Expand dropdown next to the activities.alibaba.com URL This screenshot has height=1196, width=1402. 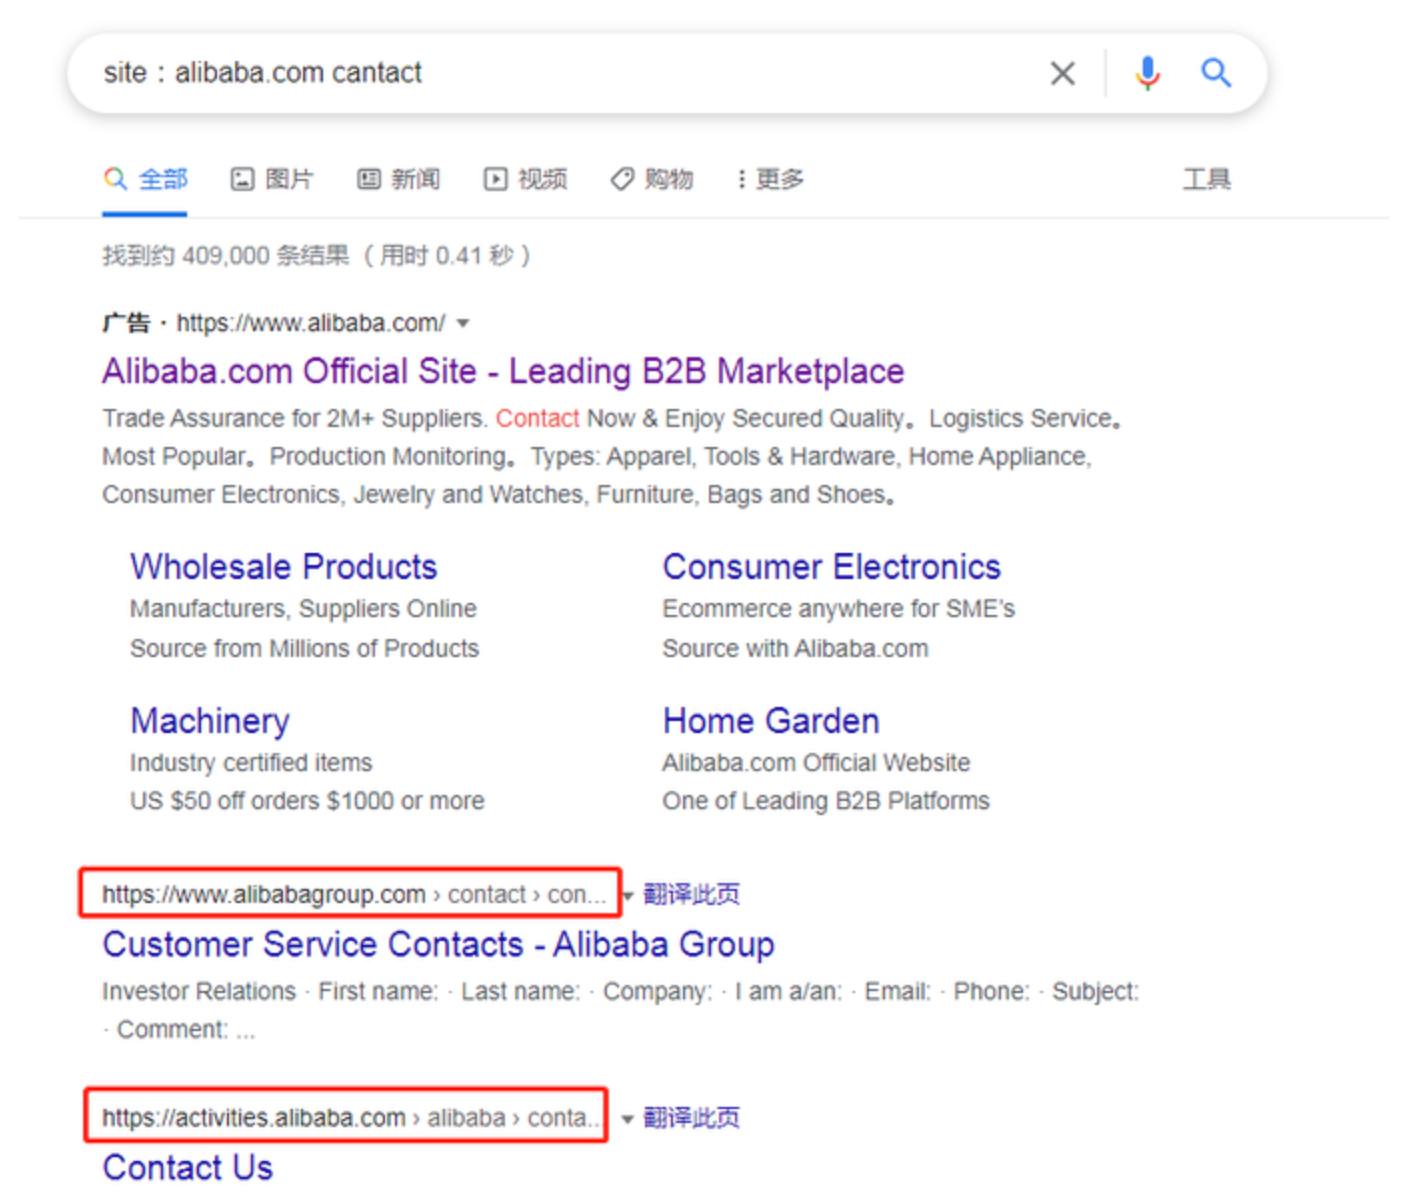[x=627, y=1118]
